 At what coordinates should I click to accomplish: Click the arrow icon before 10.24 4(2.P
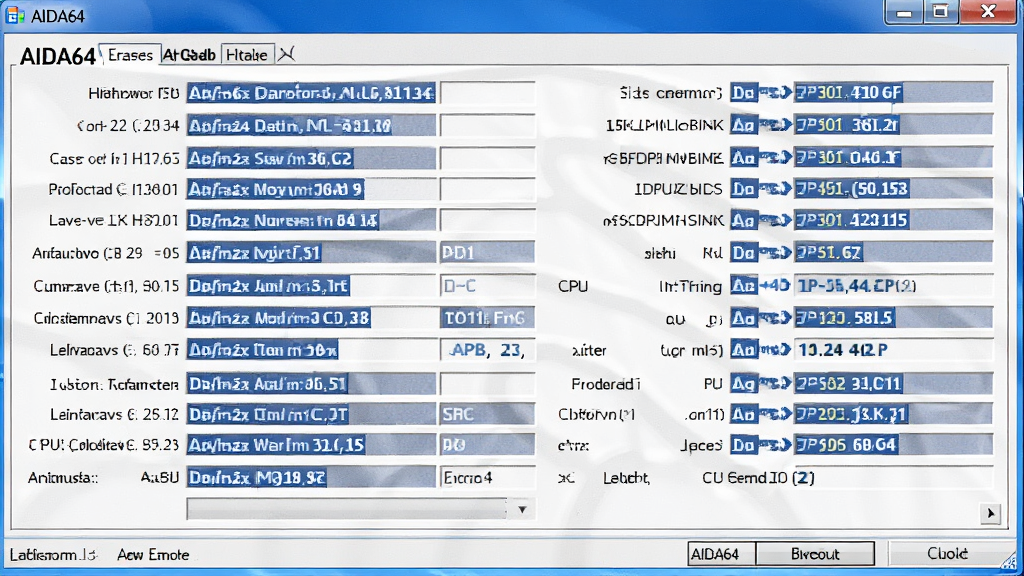click(x=775, y=350)
